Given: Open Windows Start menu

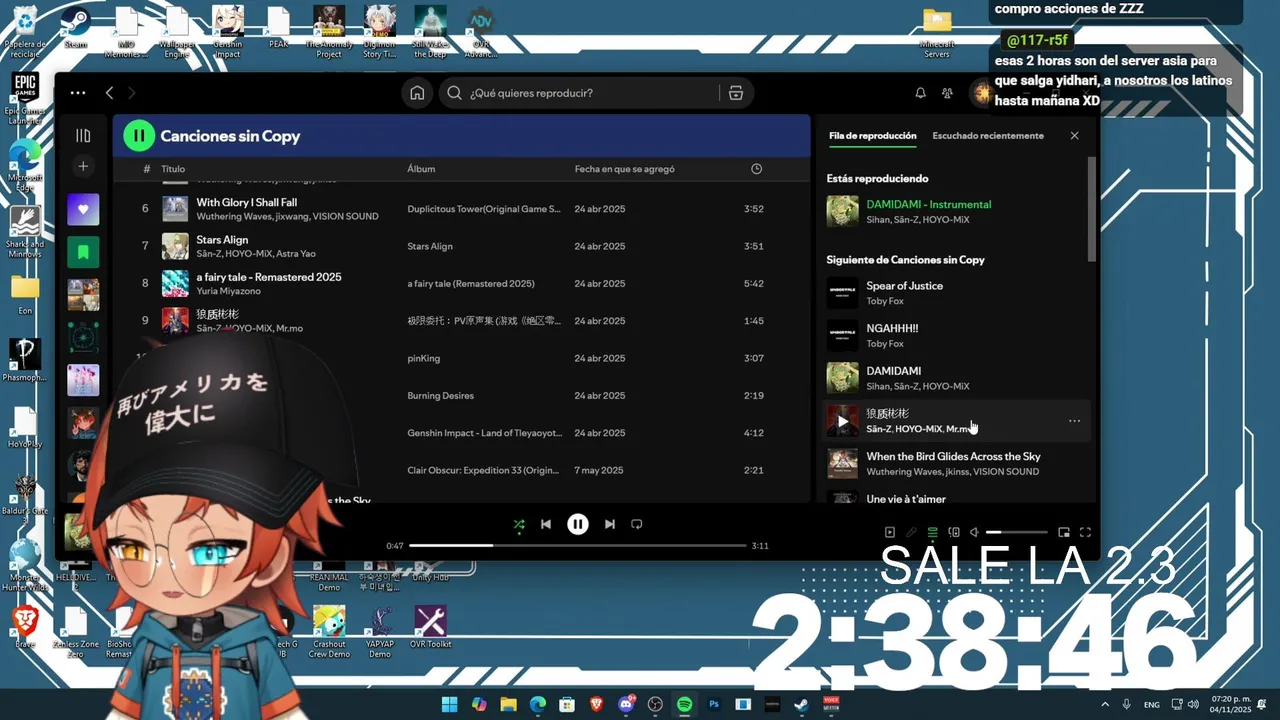Looking at the screenshot, I should coord(449,704).
